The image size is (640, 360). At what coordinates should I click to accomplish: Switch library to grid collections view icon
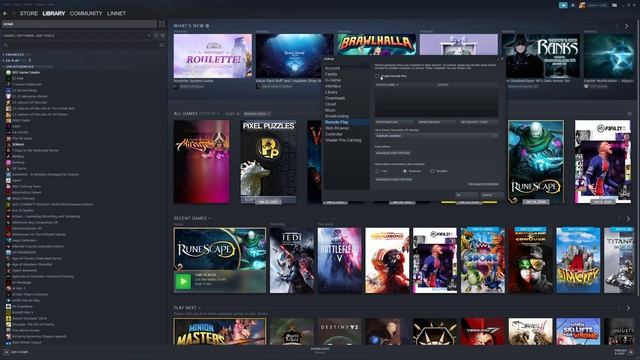click(x=162, y=24)
